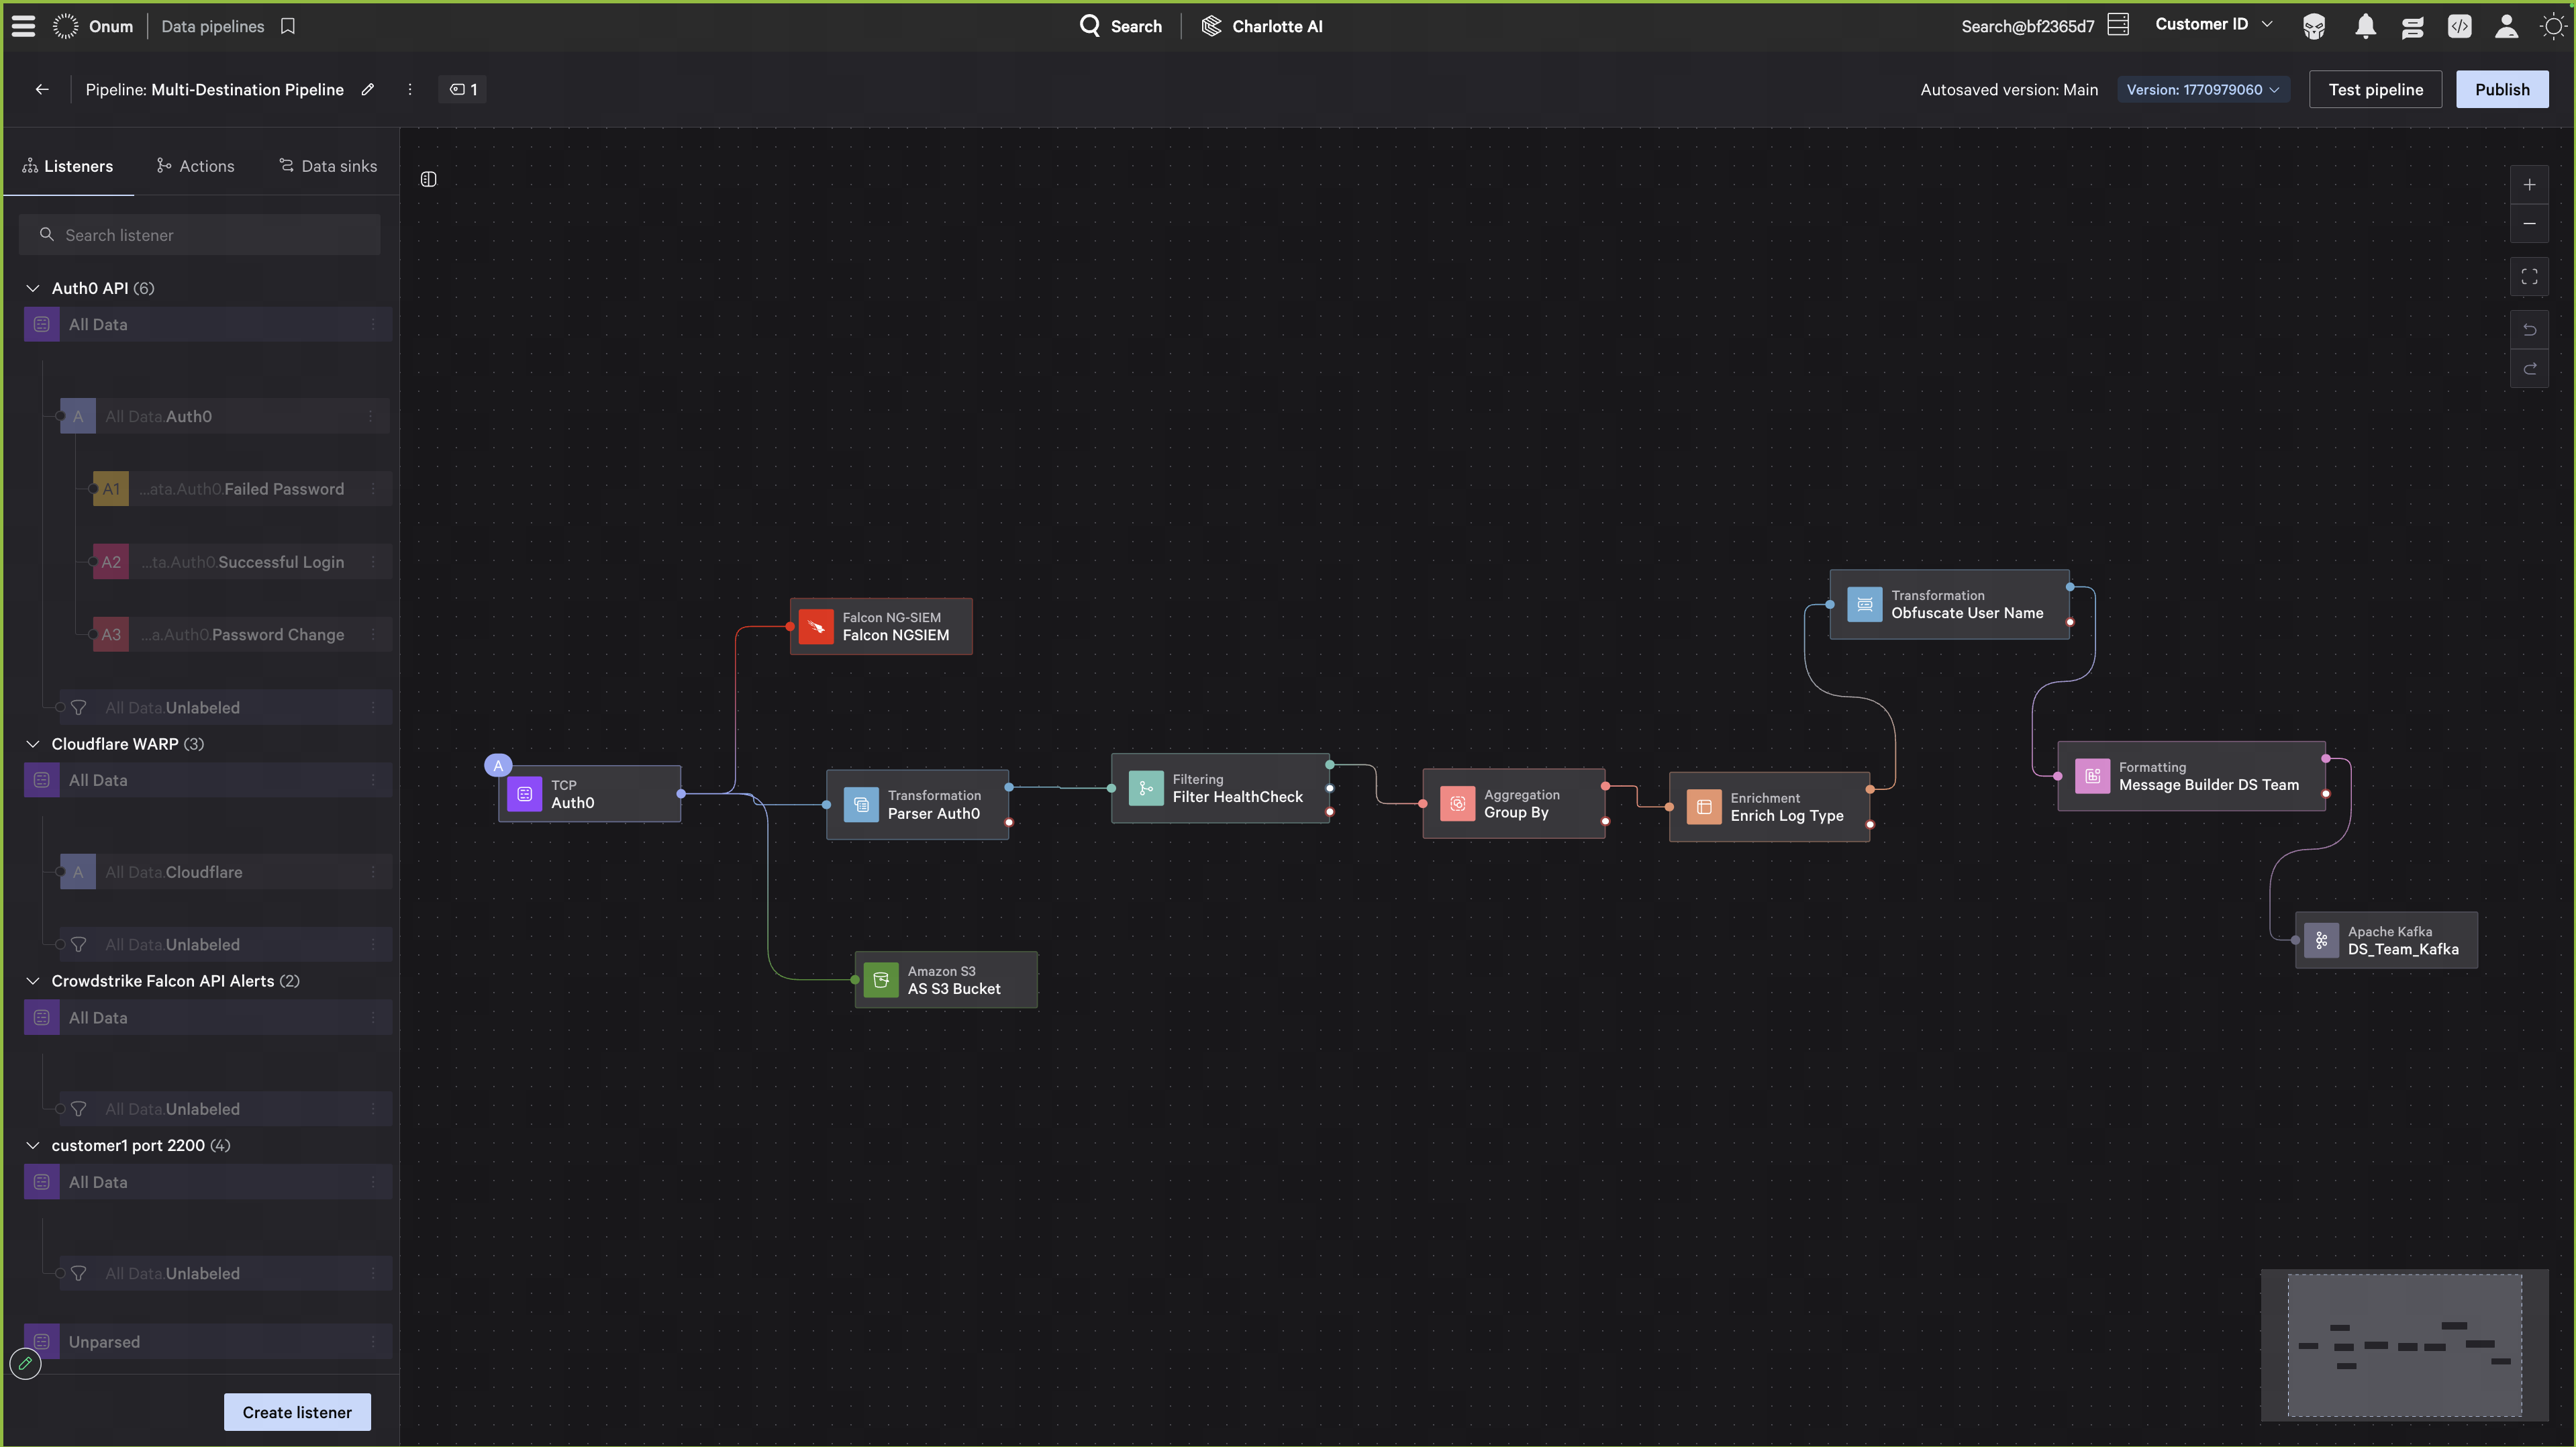The image size is (2576, 1447).
Task: Fit pipeline to screen
Action: point(2529,277)
